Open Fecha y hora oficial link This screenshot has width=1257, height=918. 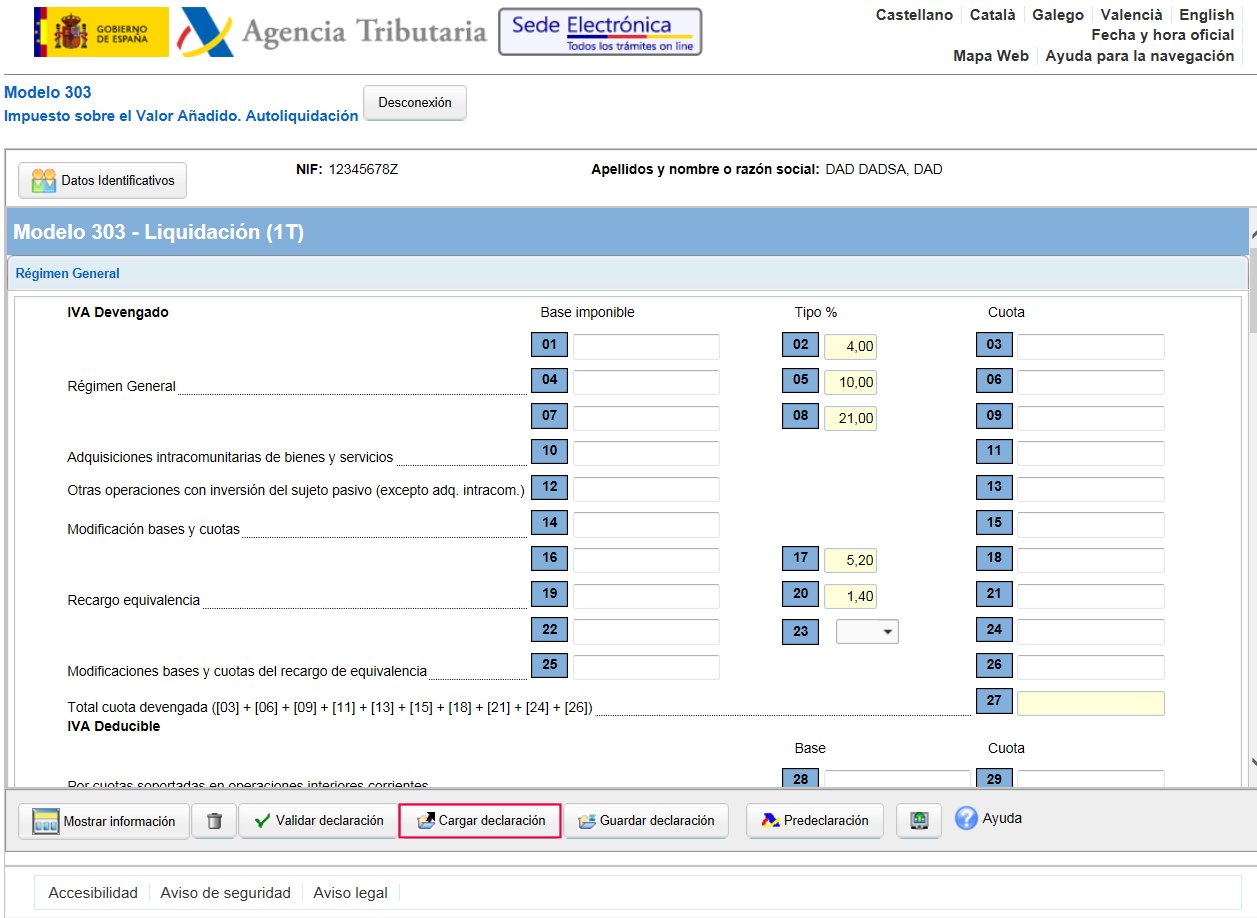pyautogui.click(x=1163, y=35)
